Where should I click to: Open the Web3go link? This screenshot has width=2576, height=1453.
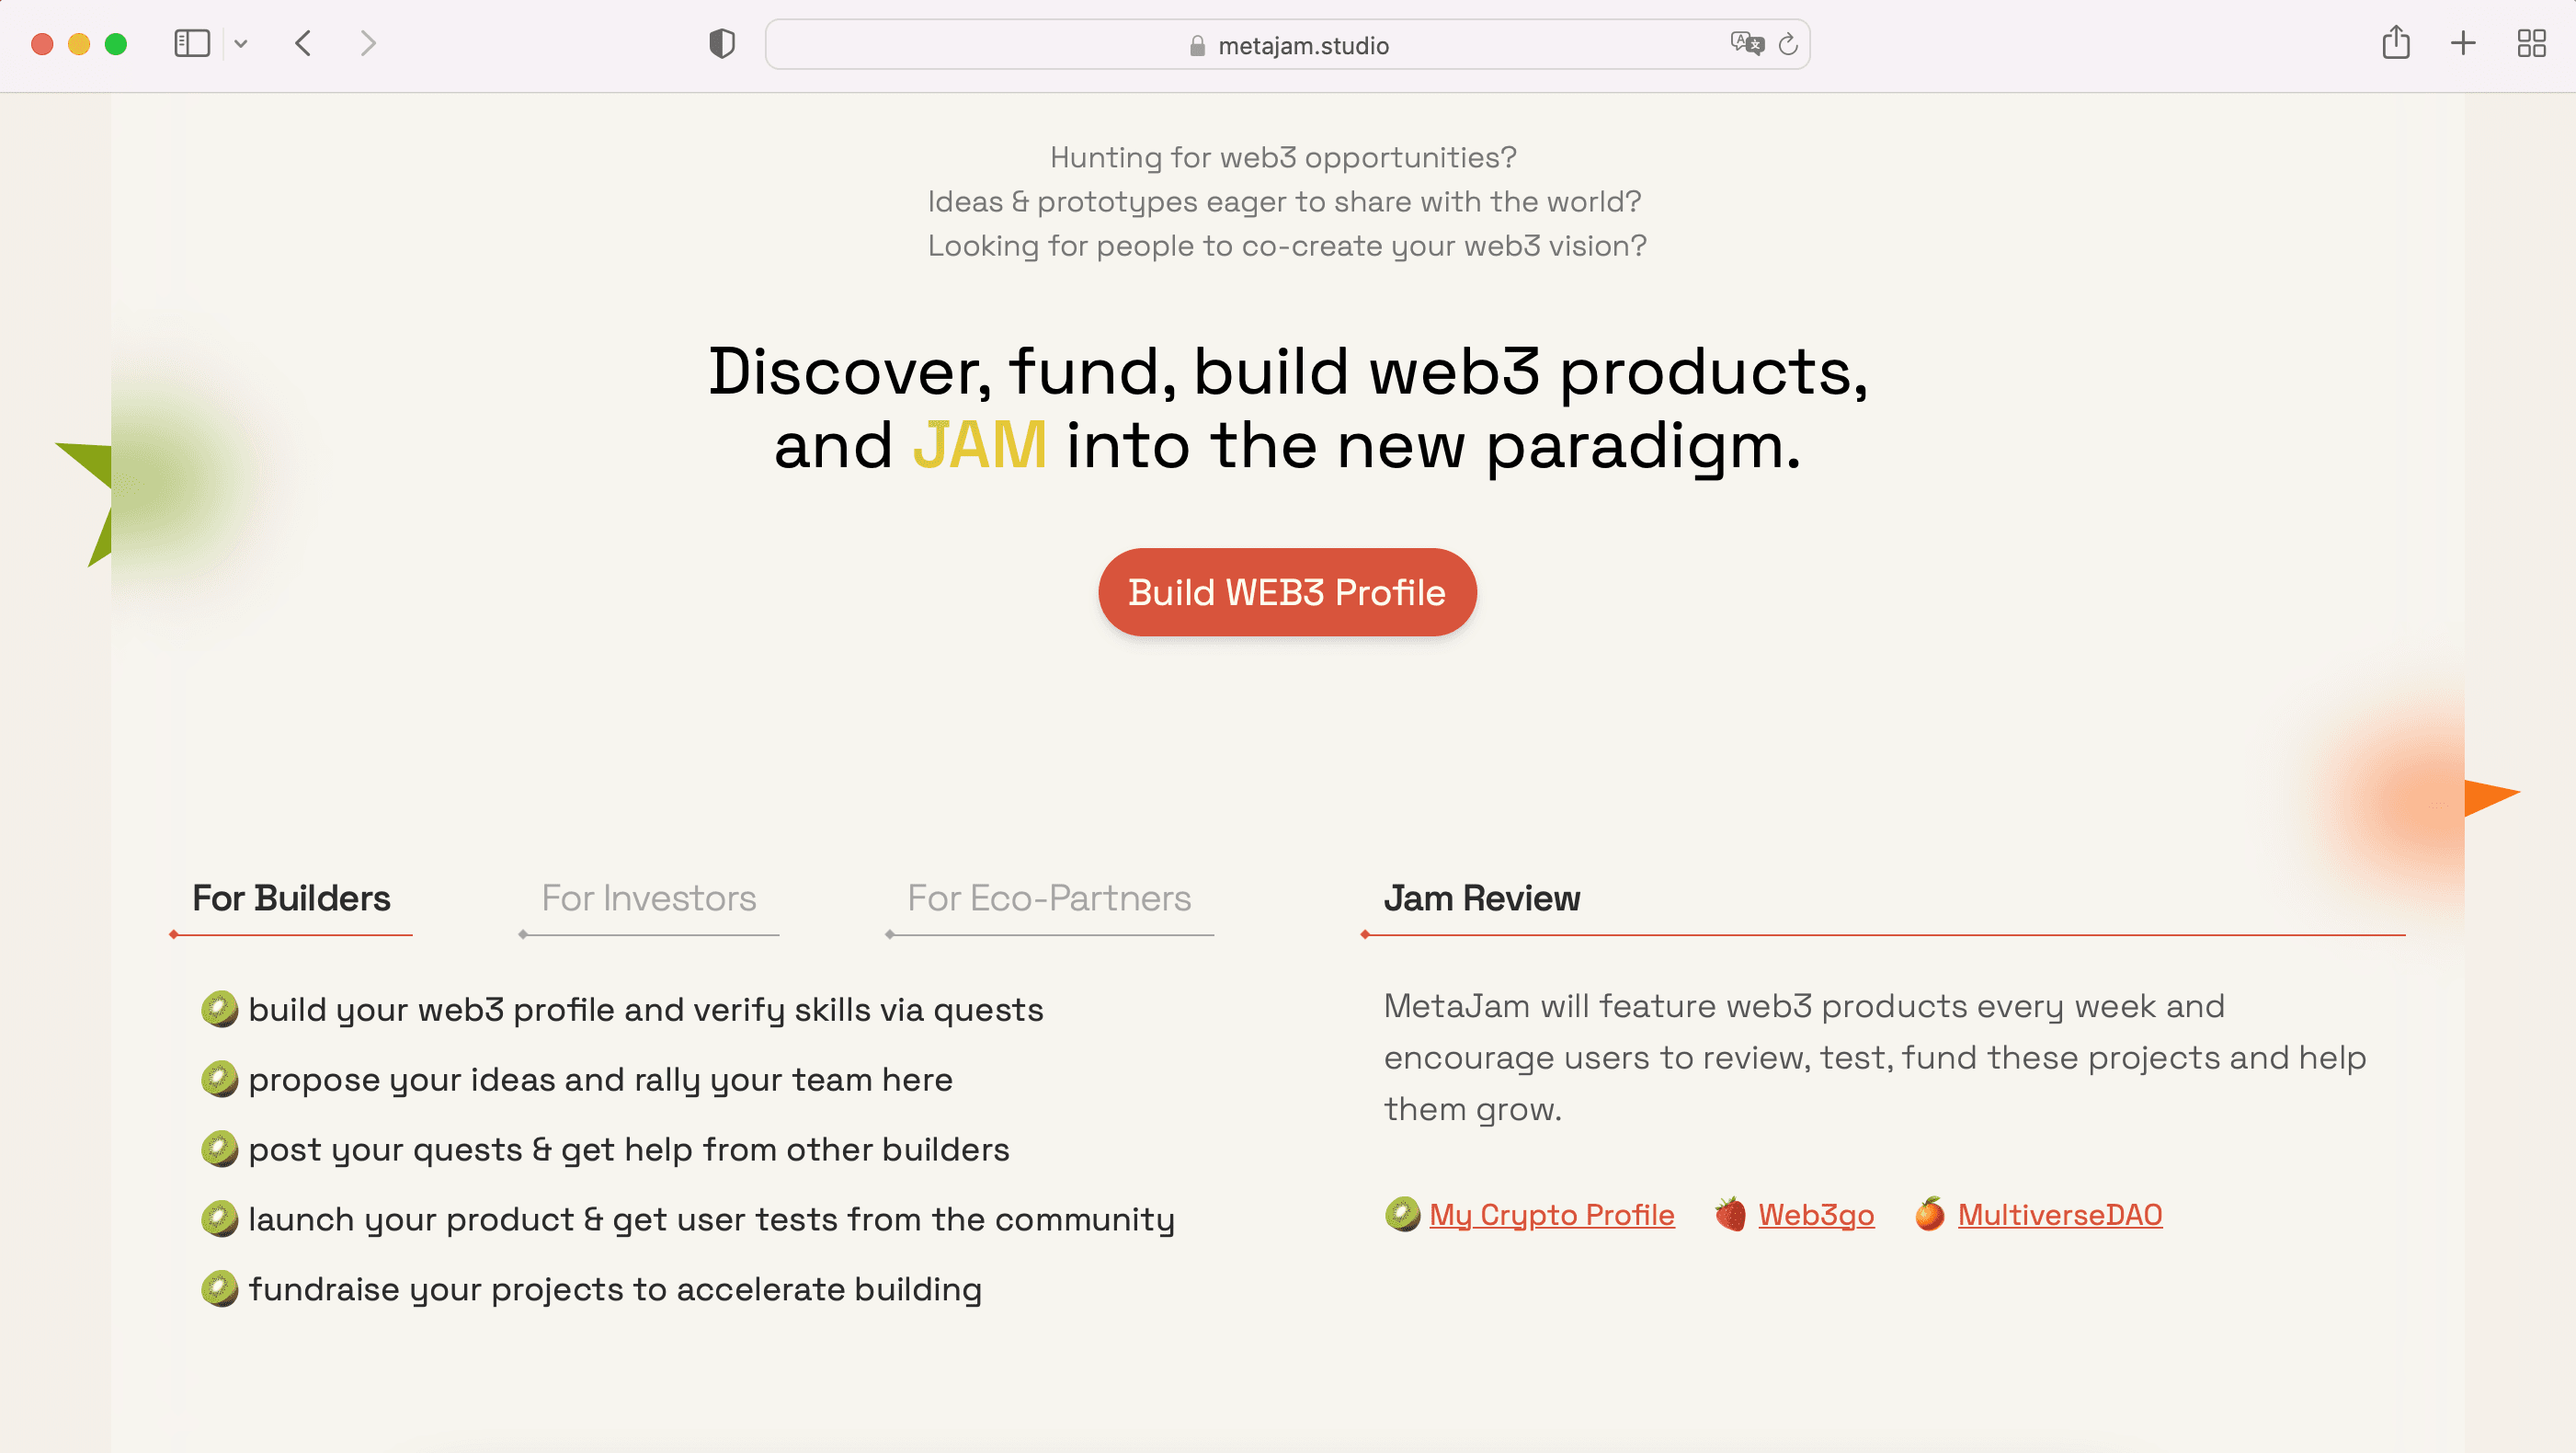coord(1816,1215)
